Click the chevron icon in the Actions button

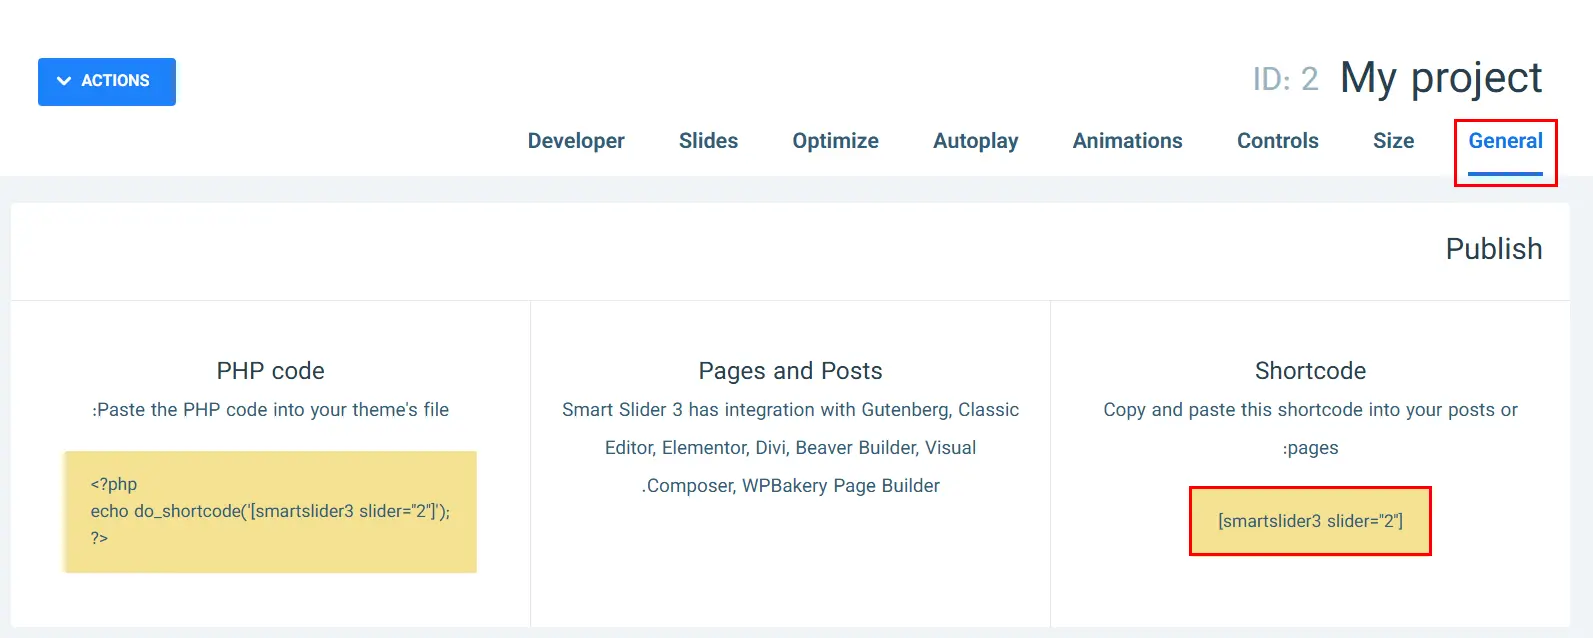[64, 81]
